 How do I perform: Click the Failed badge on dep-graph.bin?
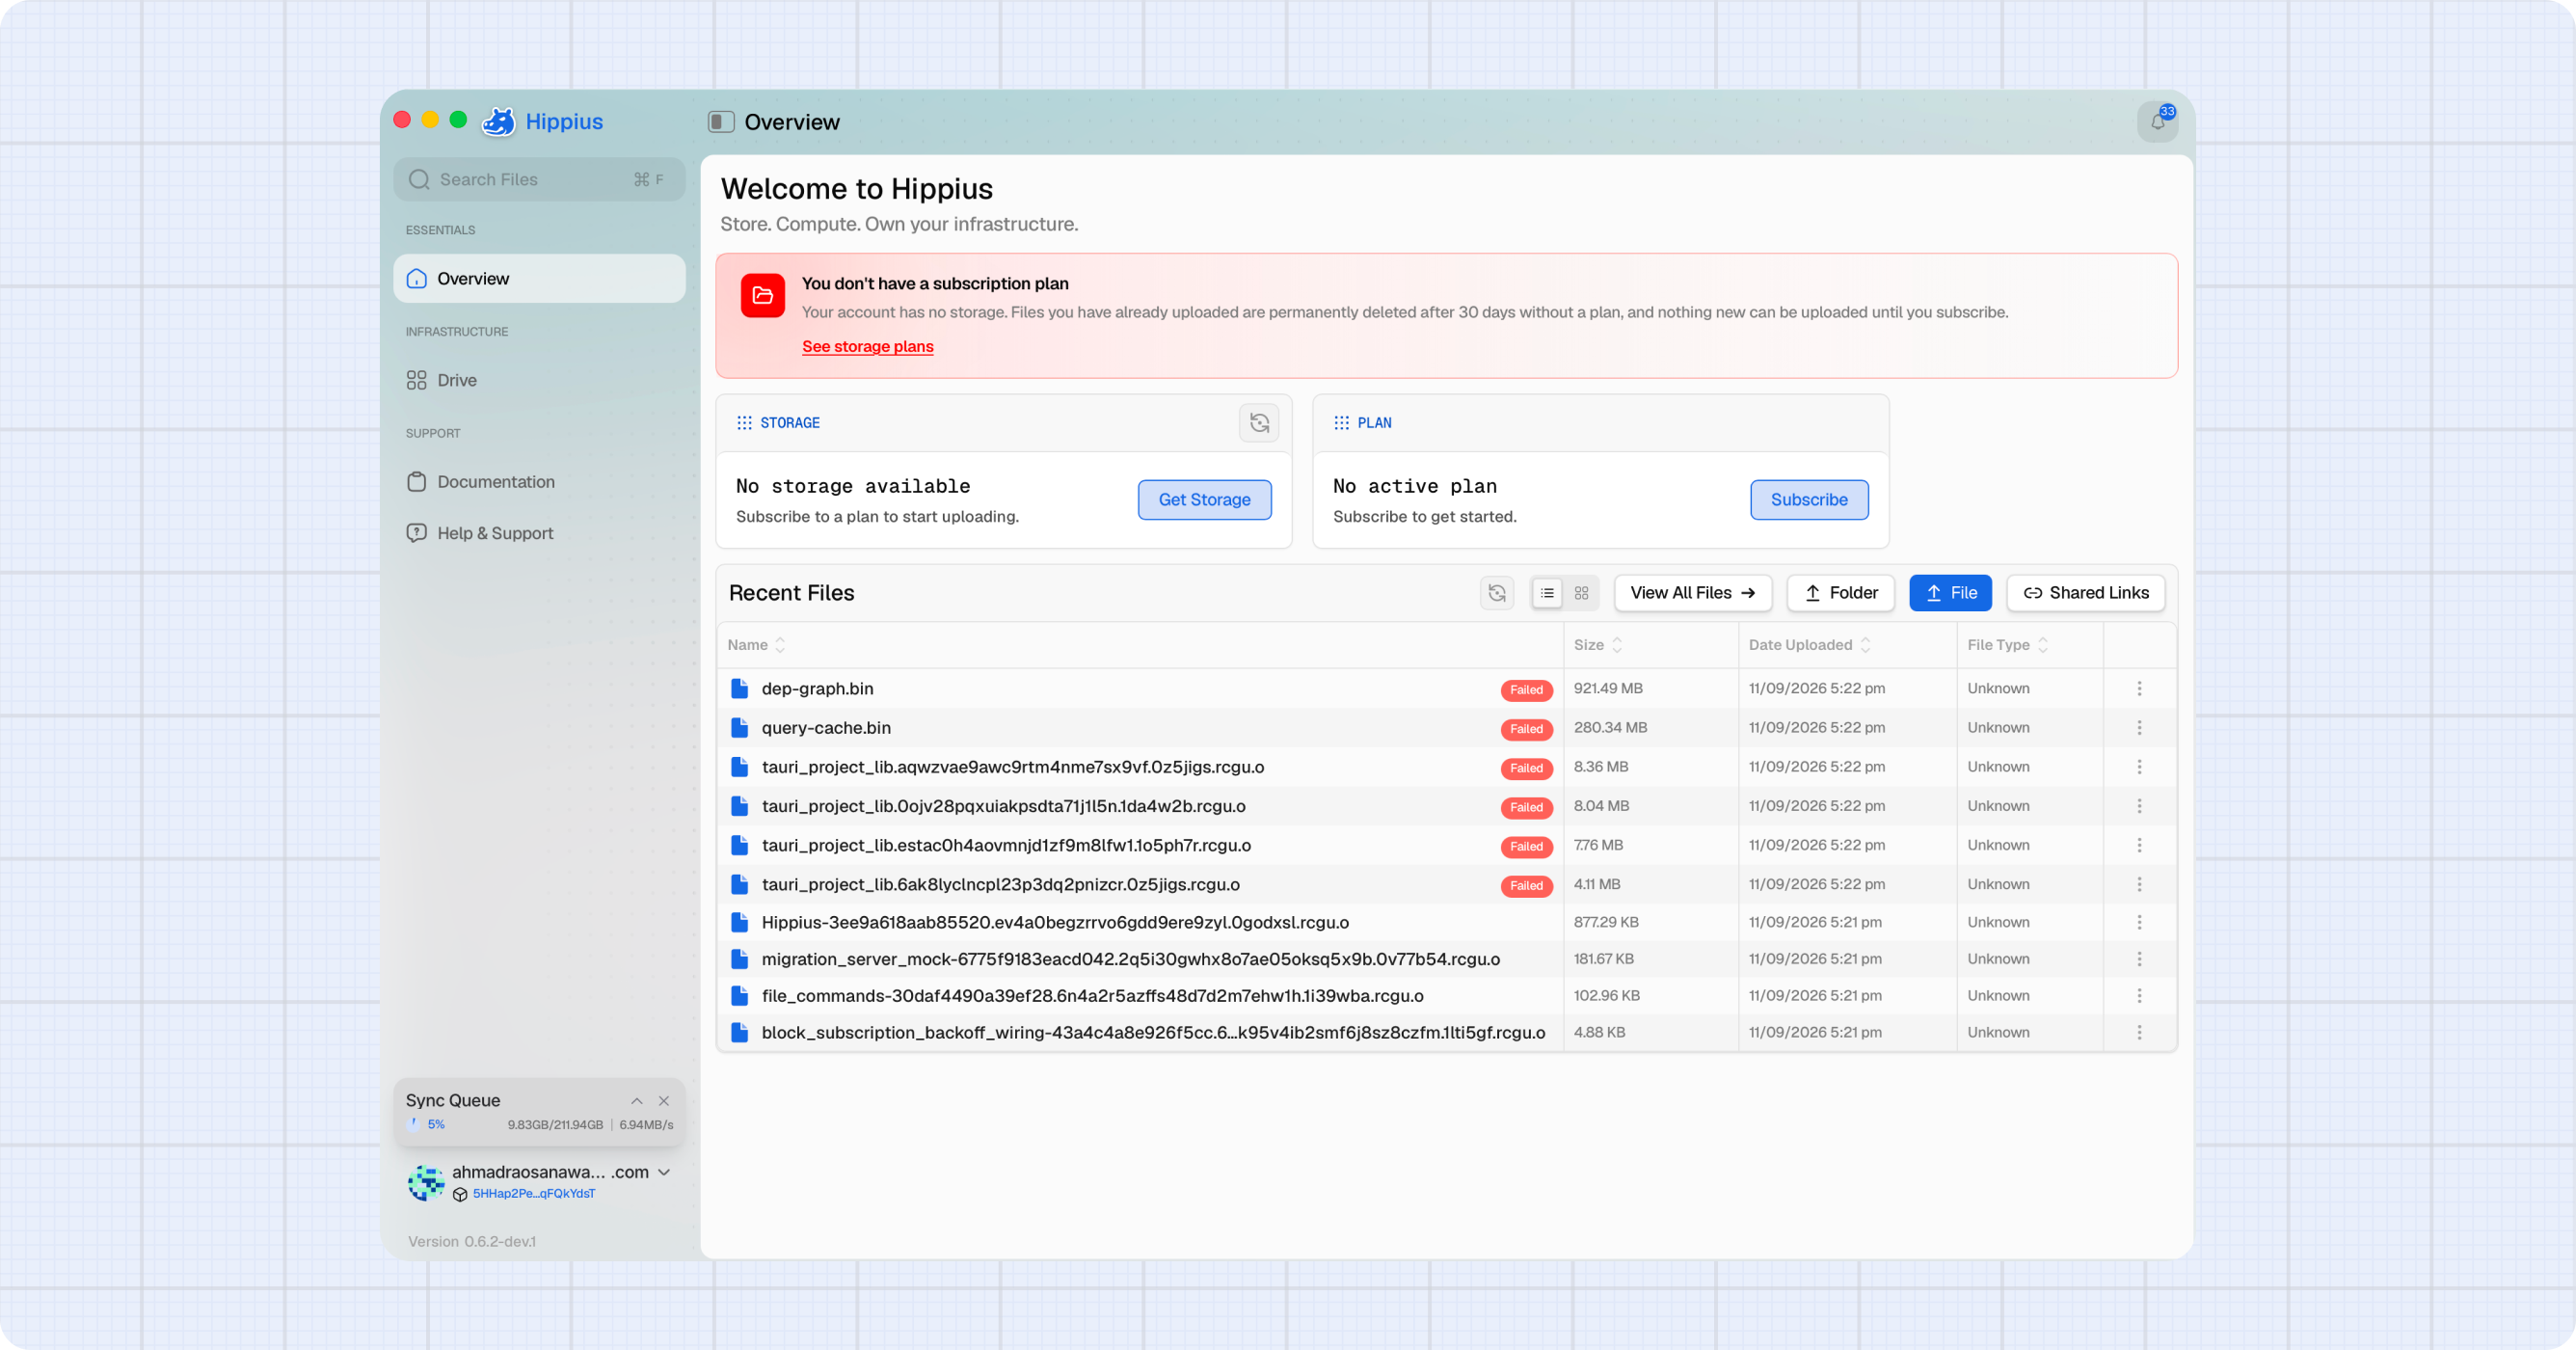[1526, 690]
